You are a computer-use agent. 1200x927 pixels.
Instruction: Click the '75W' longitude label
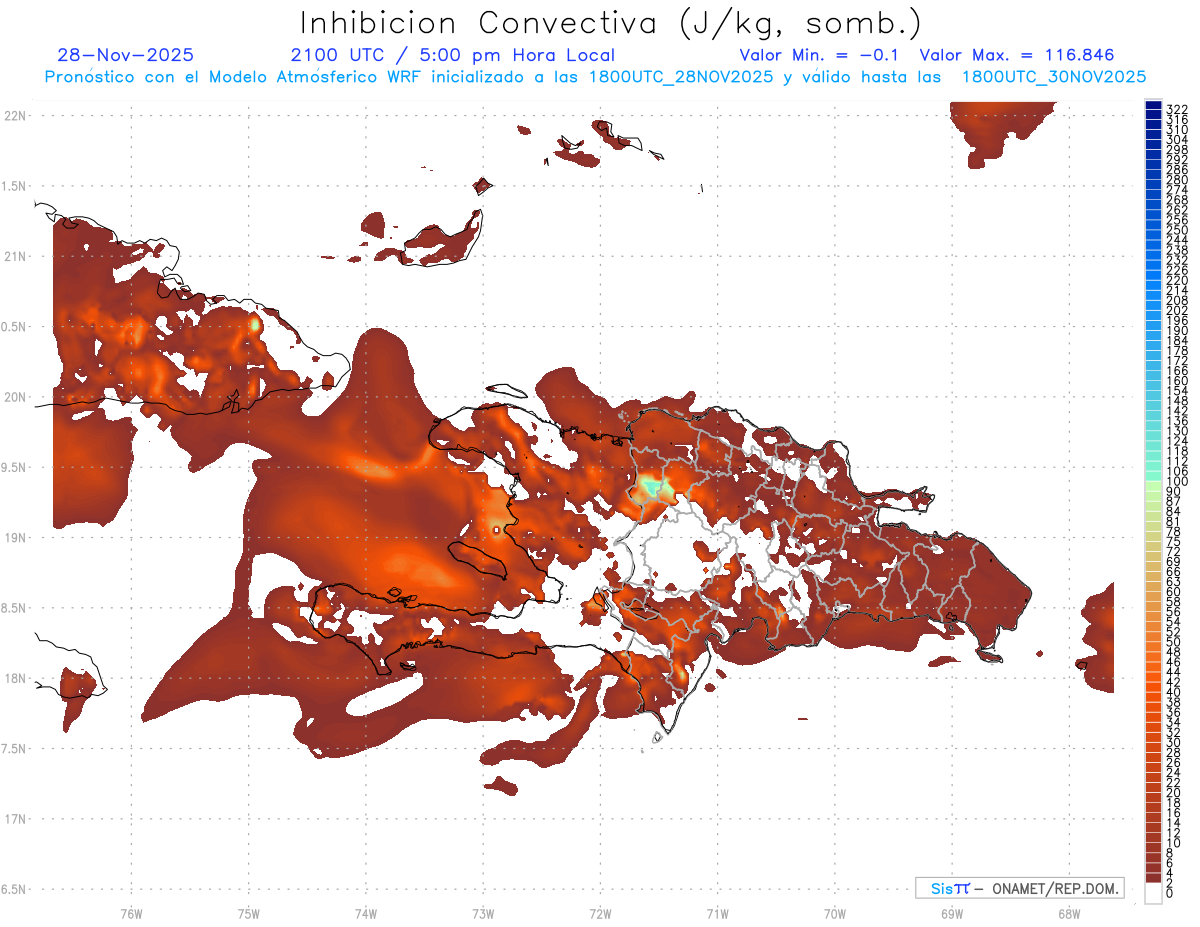(x=249, y=913)
